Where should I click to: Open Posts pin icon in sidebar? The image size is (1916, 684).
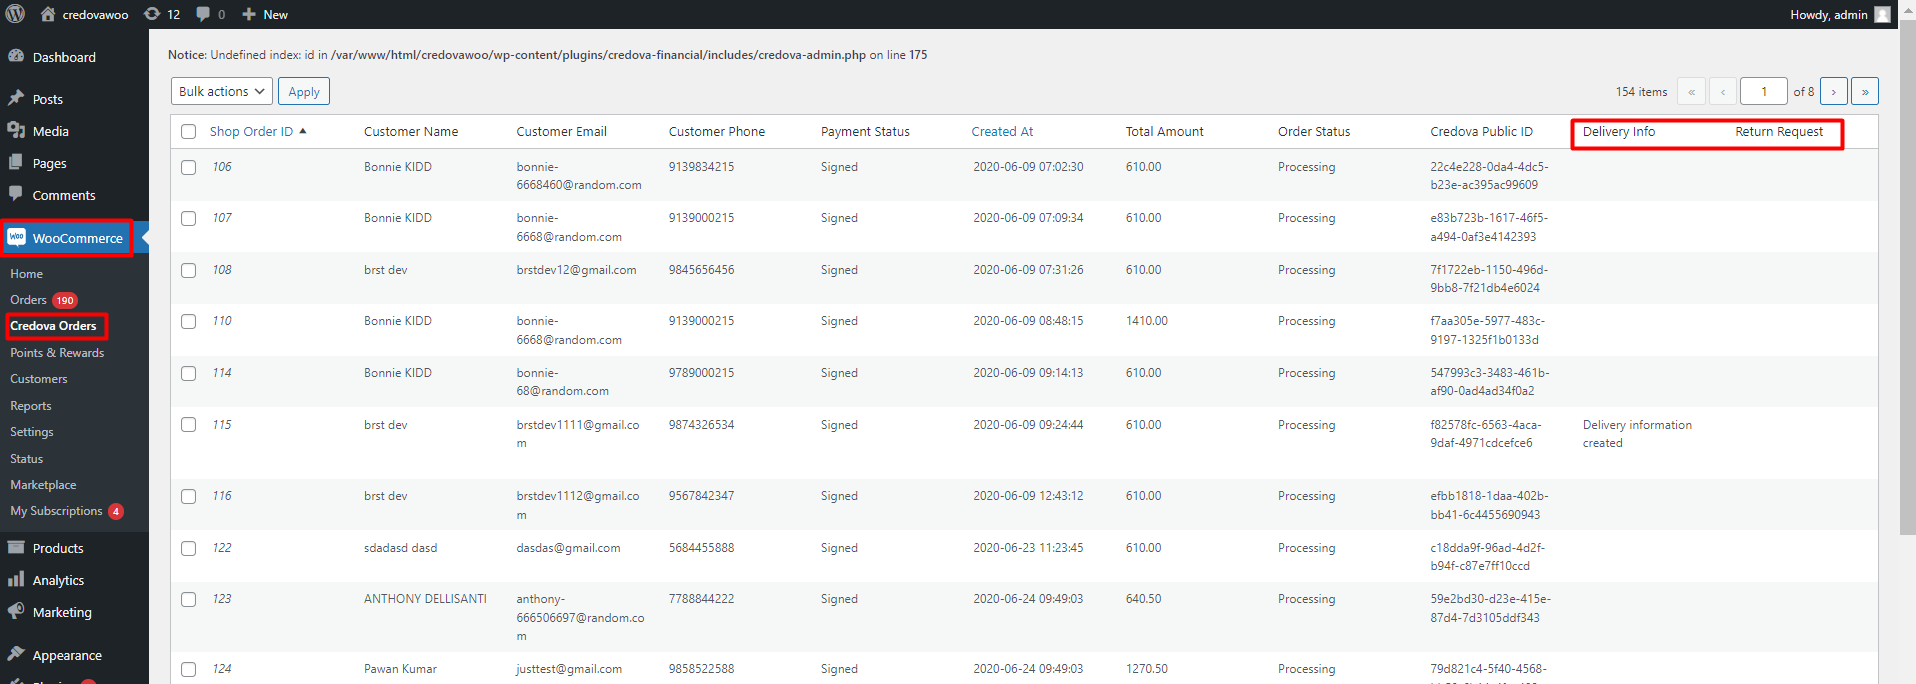click(16, 98)
